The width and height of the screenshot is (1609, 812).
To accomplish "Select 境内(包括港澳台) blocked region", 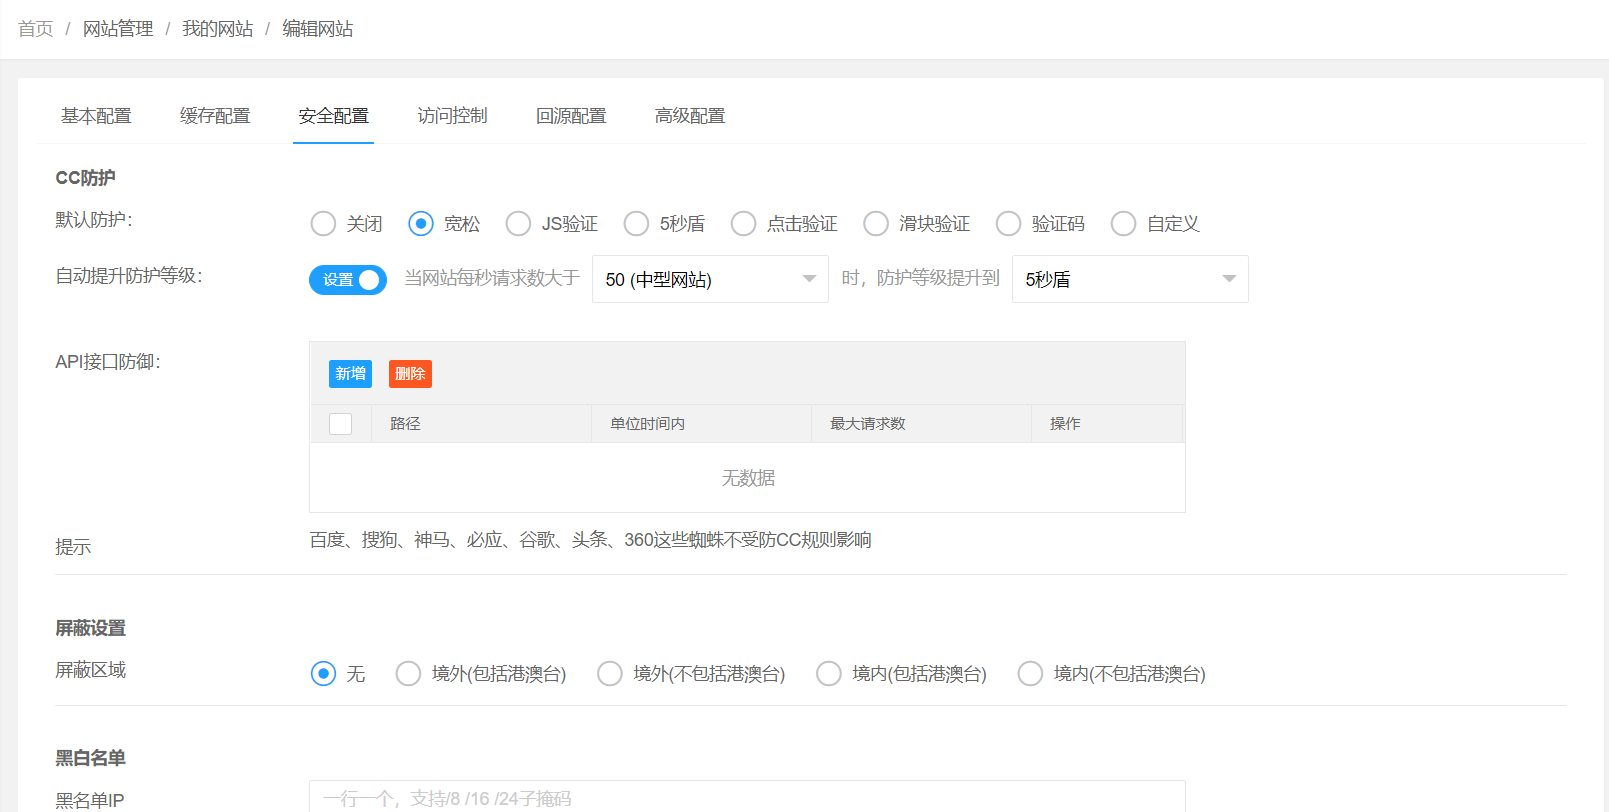I will pyautogui.click(x=829, y=673).
